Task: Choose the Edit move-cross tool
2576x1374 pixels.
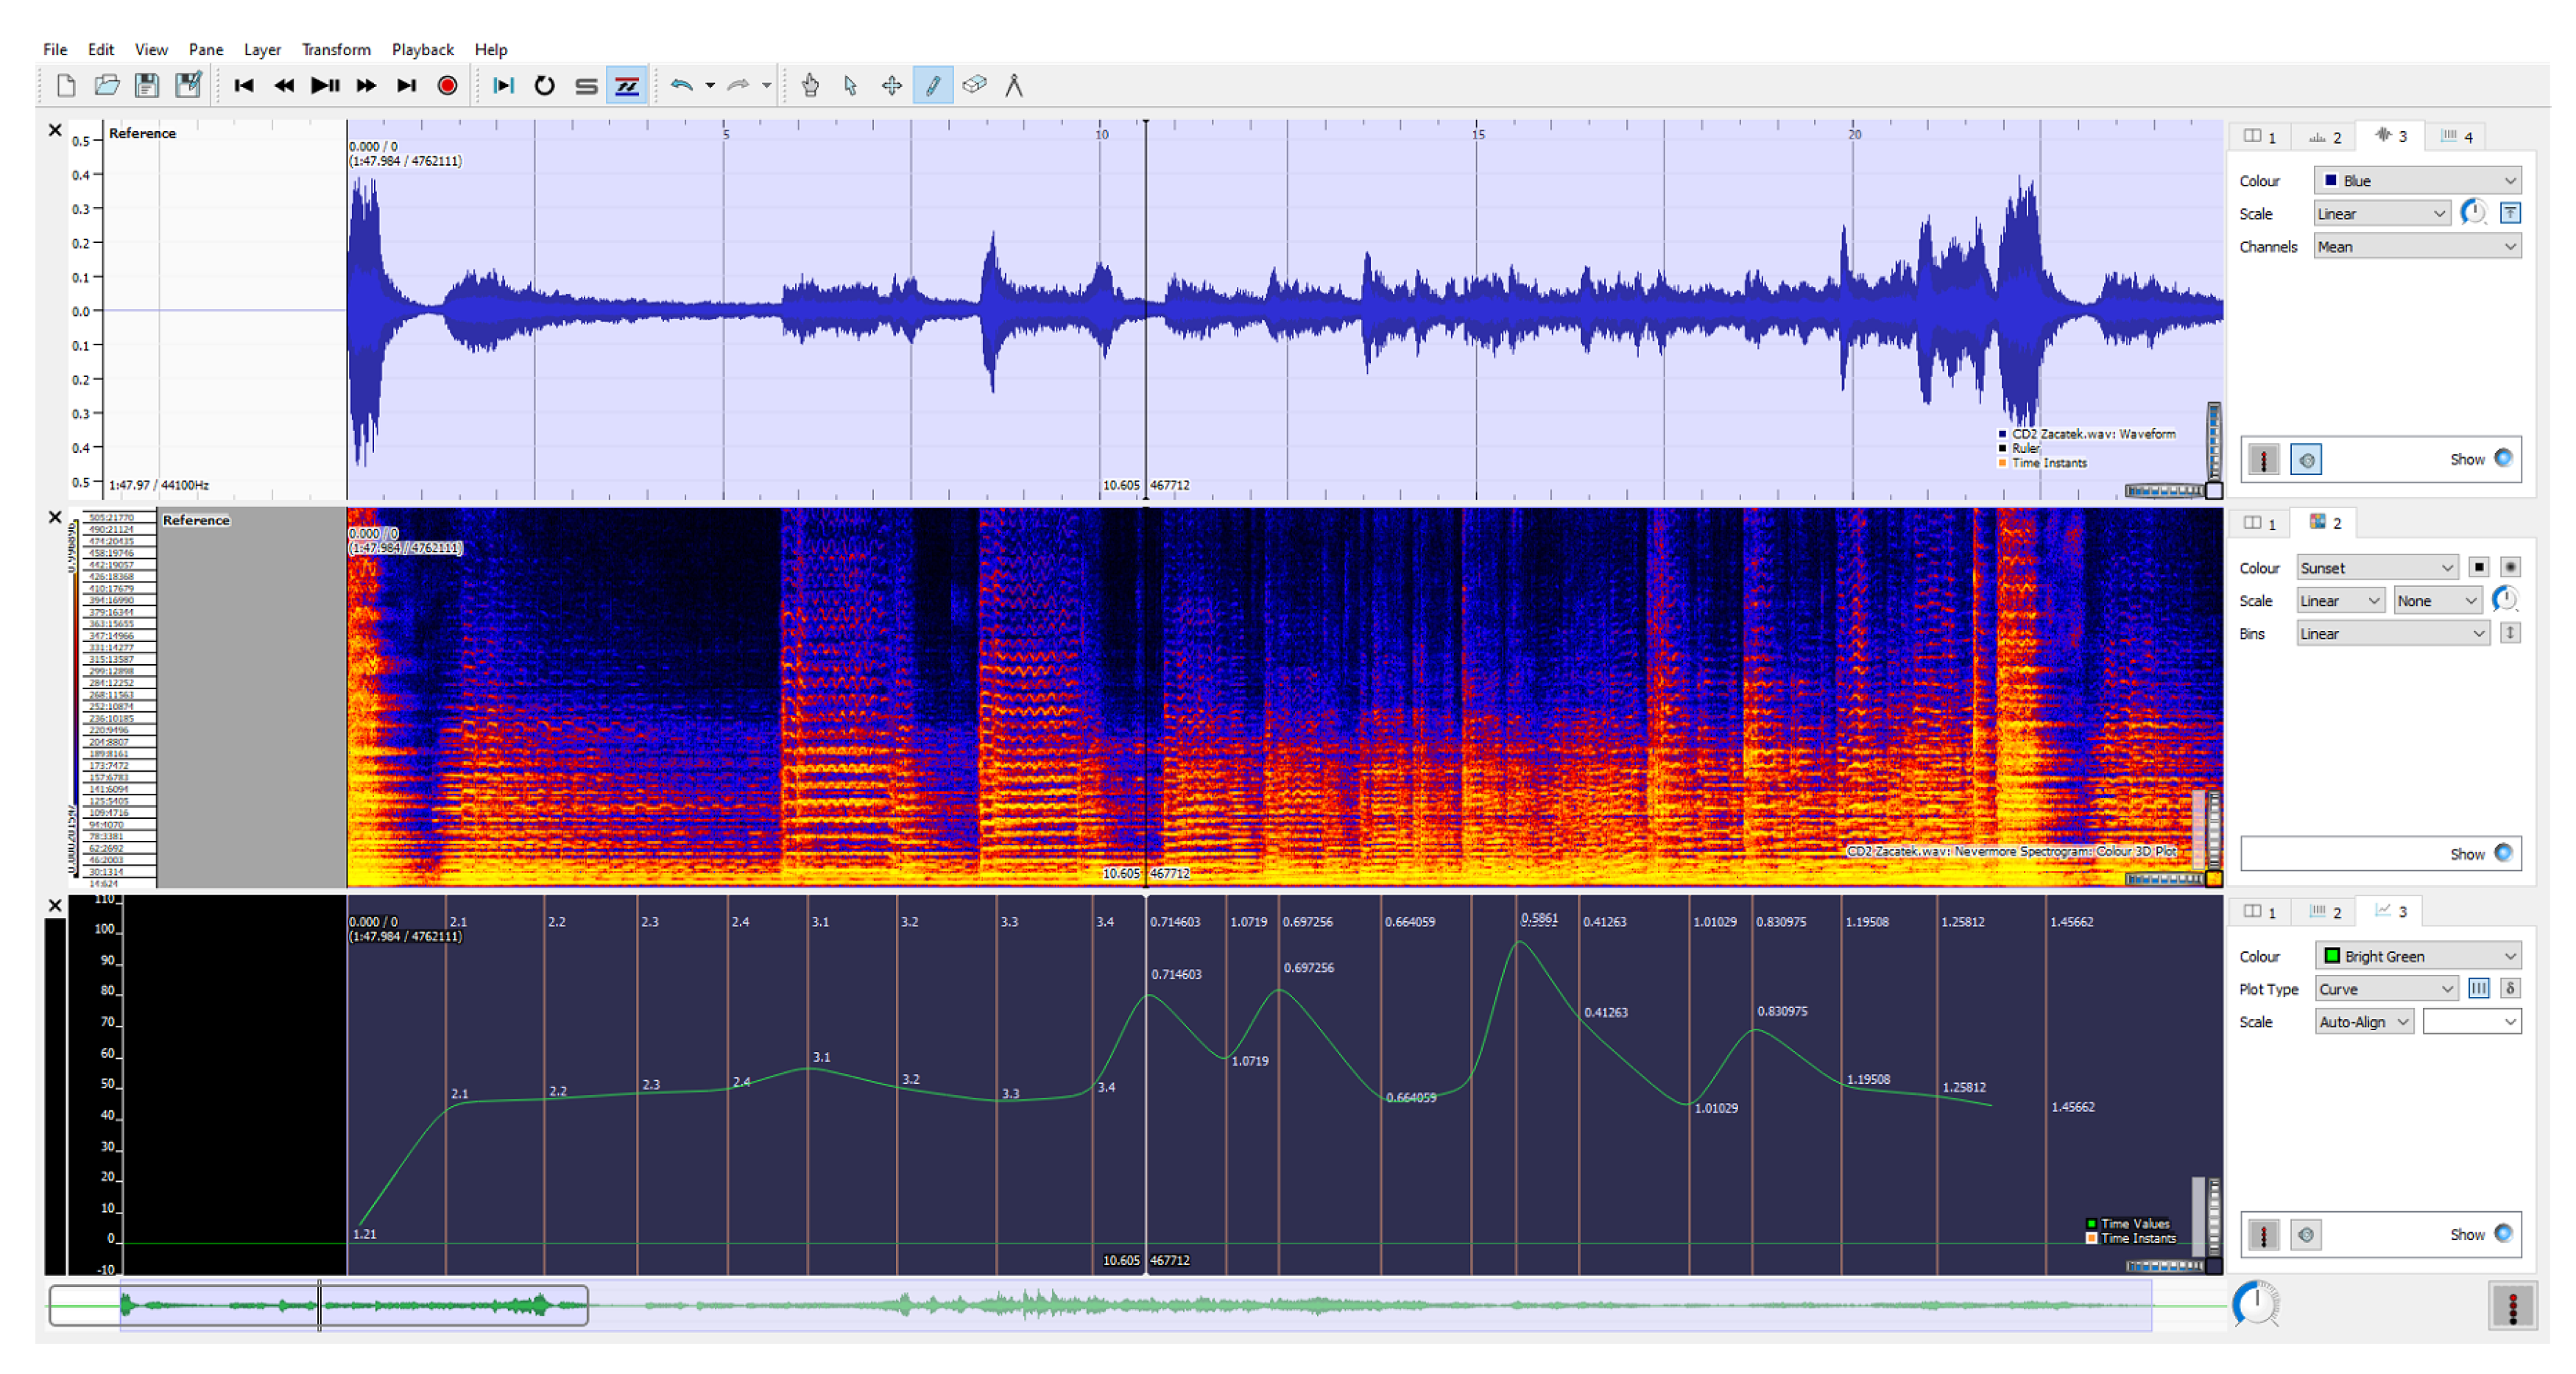Action: pyautogui.click(x=891, y=86)
